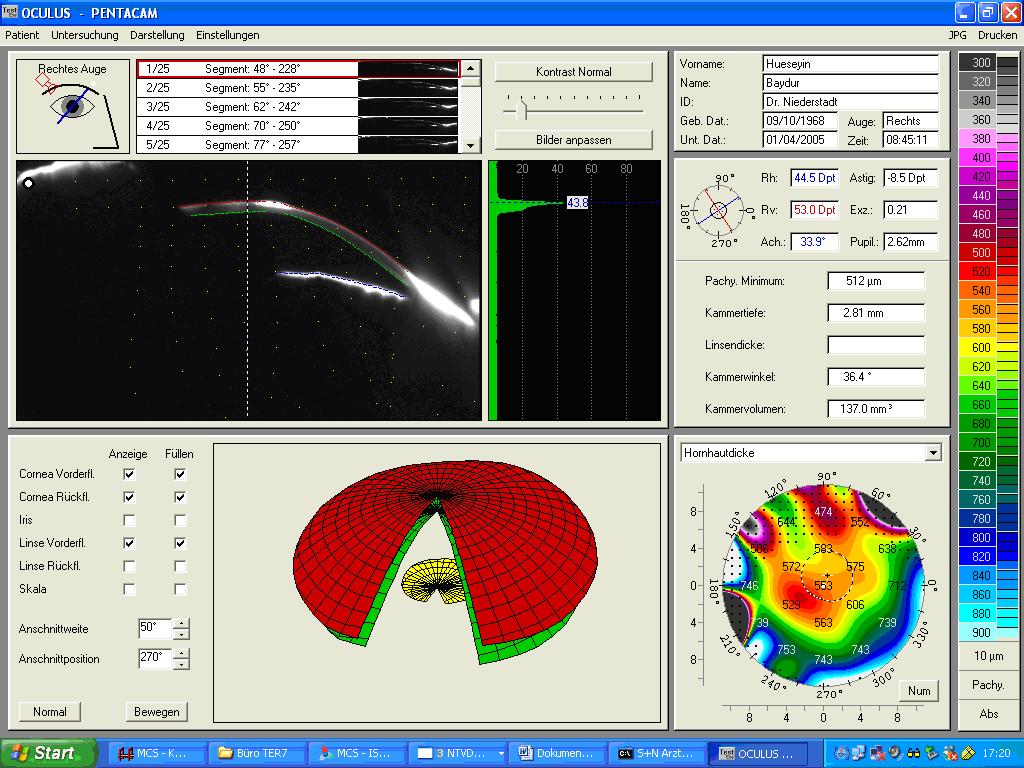This screenshot has height=768, width=1024.
Task: Open the Untersuchung menu
Action: click(85, 35)
